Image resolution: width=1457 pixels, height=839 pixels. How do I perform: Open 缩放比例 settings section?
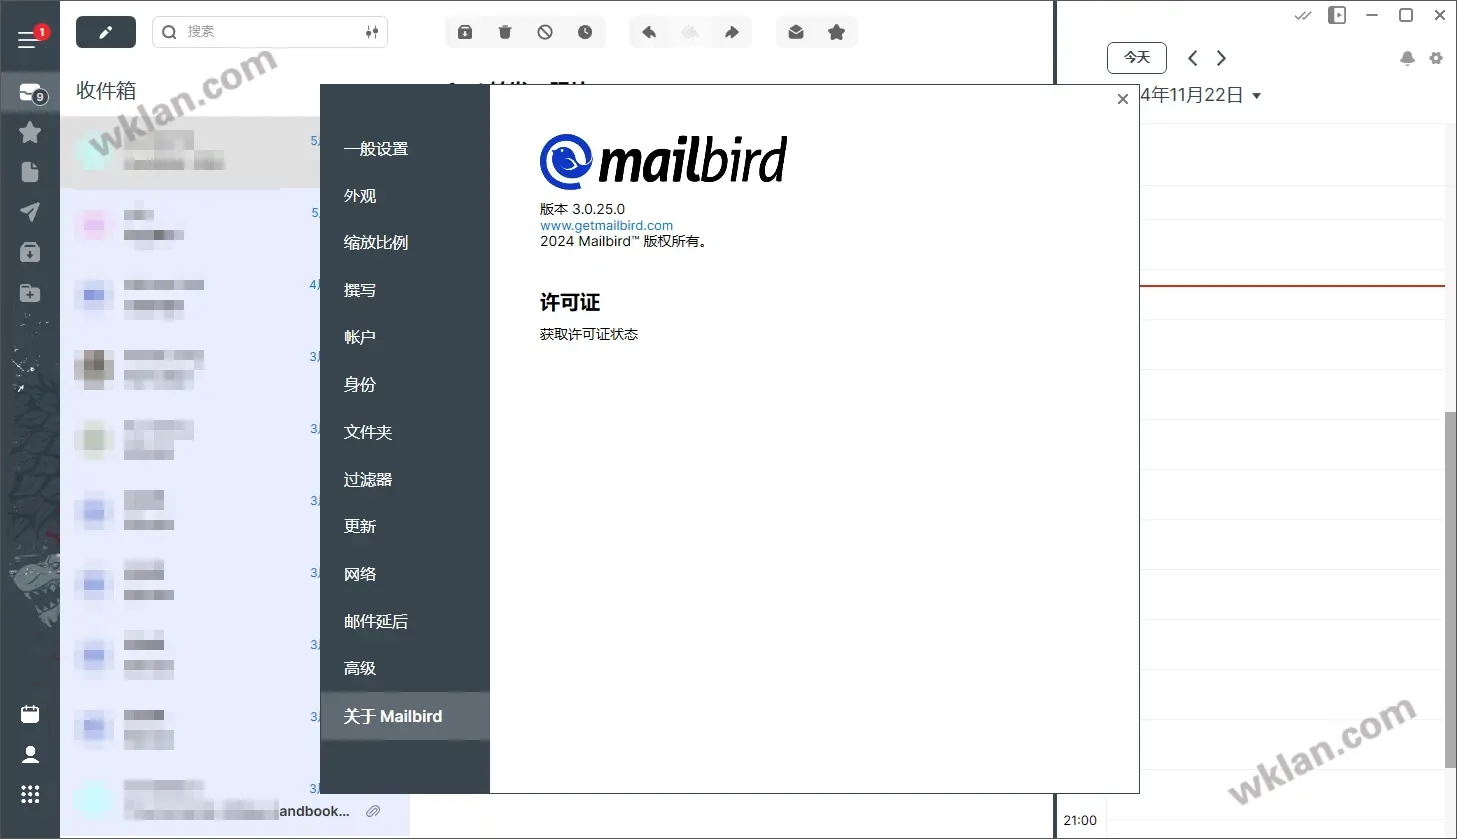(405, 242)
